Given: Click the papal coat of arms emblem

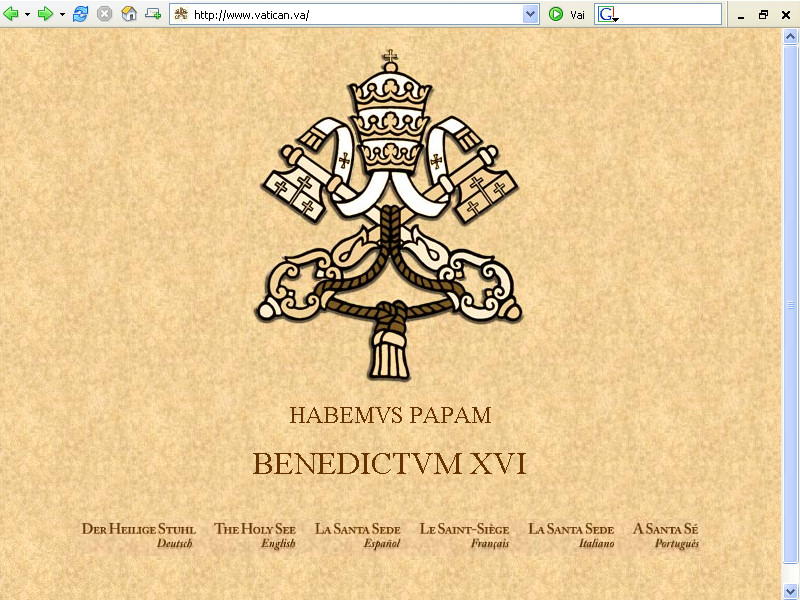Looking at the screenshot, I should click(389, 215).
